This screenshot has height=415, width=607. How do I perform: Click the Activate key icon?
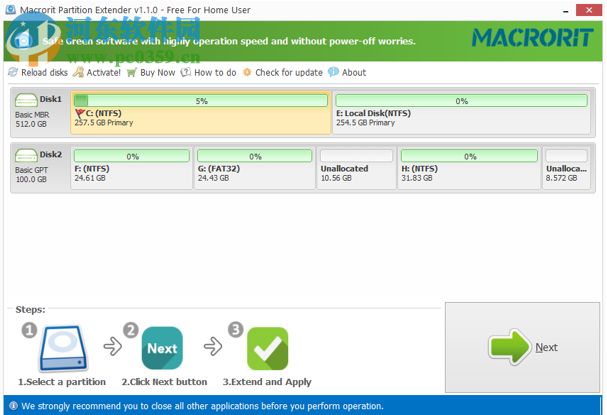tap(78, 72)
